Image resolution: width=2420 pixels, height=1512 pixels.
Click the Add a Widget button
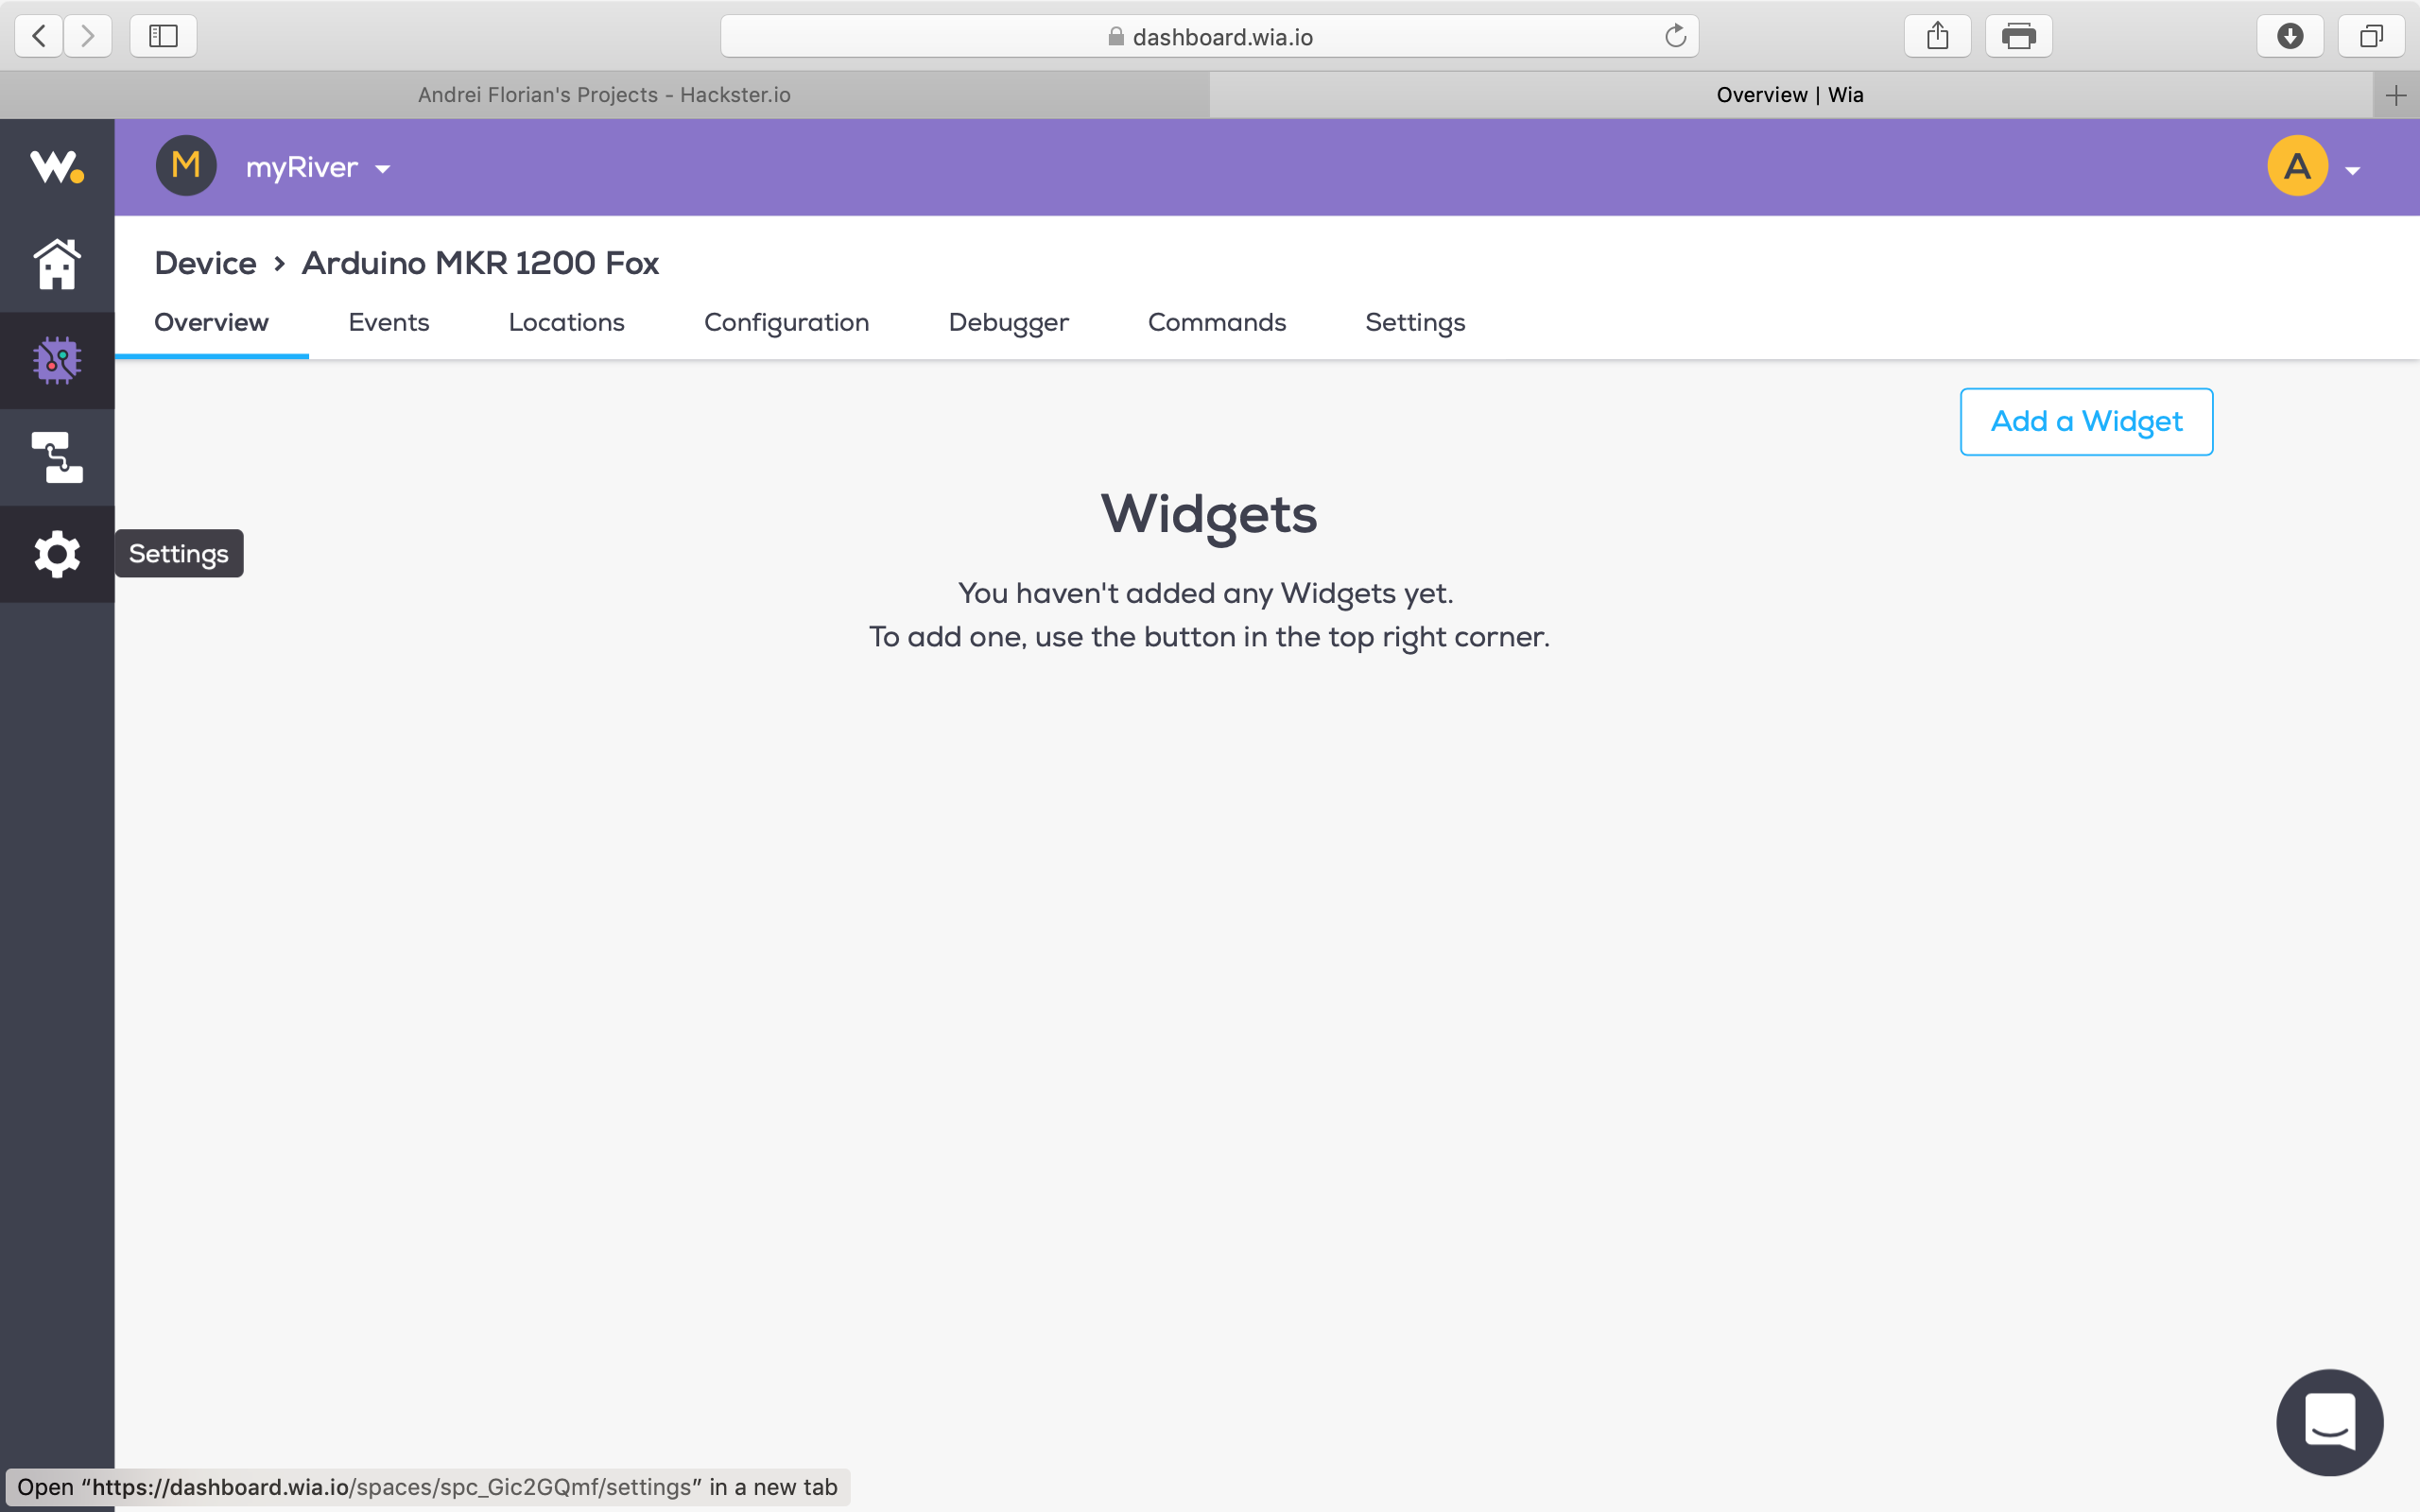click(x=2086, y=421)
